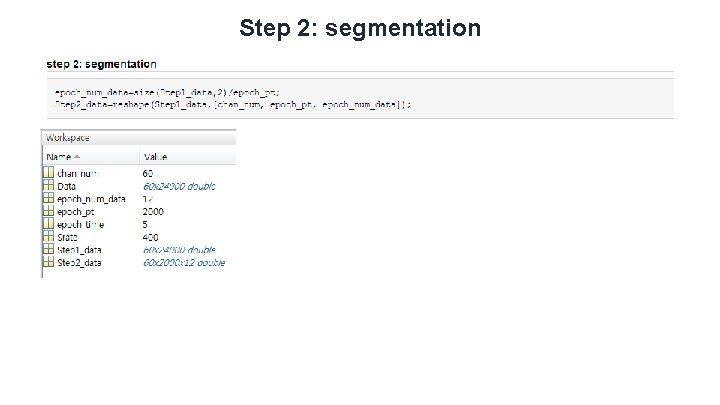Image resolution: width=720 pixels, height=405 pixels.
Task: Click the first code line with size()
Action: click(x=167, y=93)
